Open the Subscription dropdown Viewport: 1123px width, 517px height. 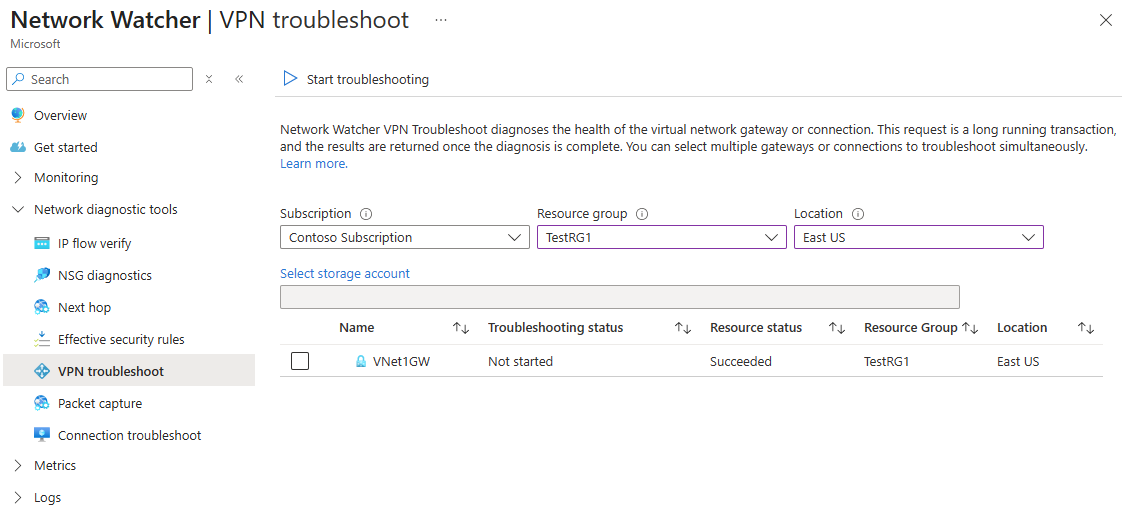[x=404, y=237]
